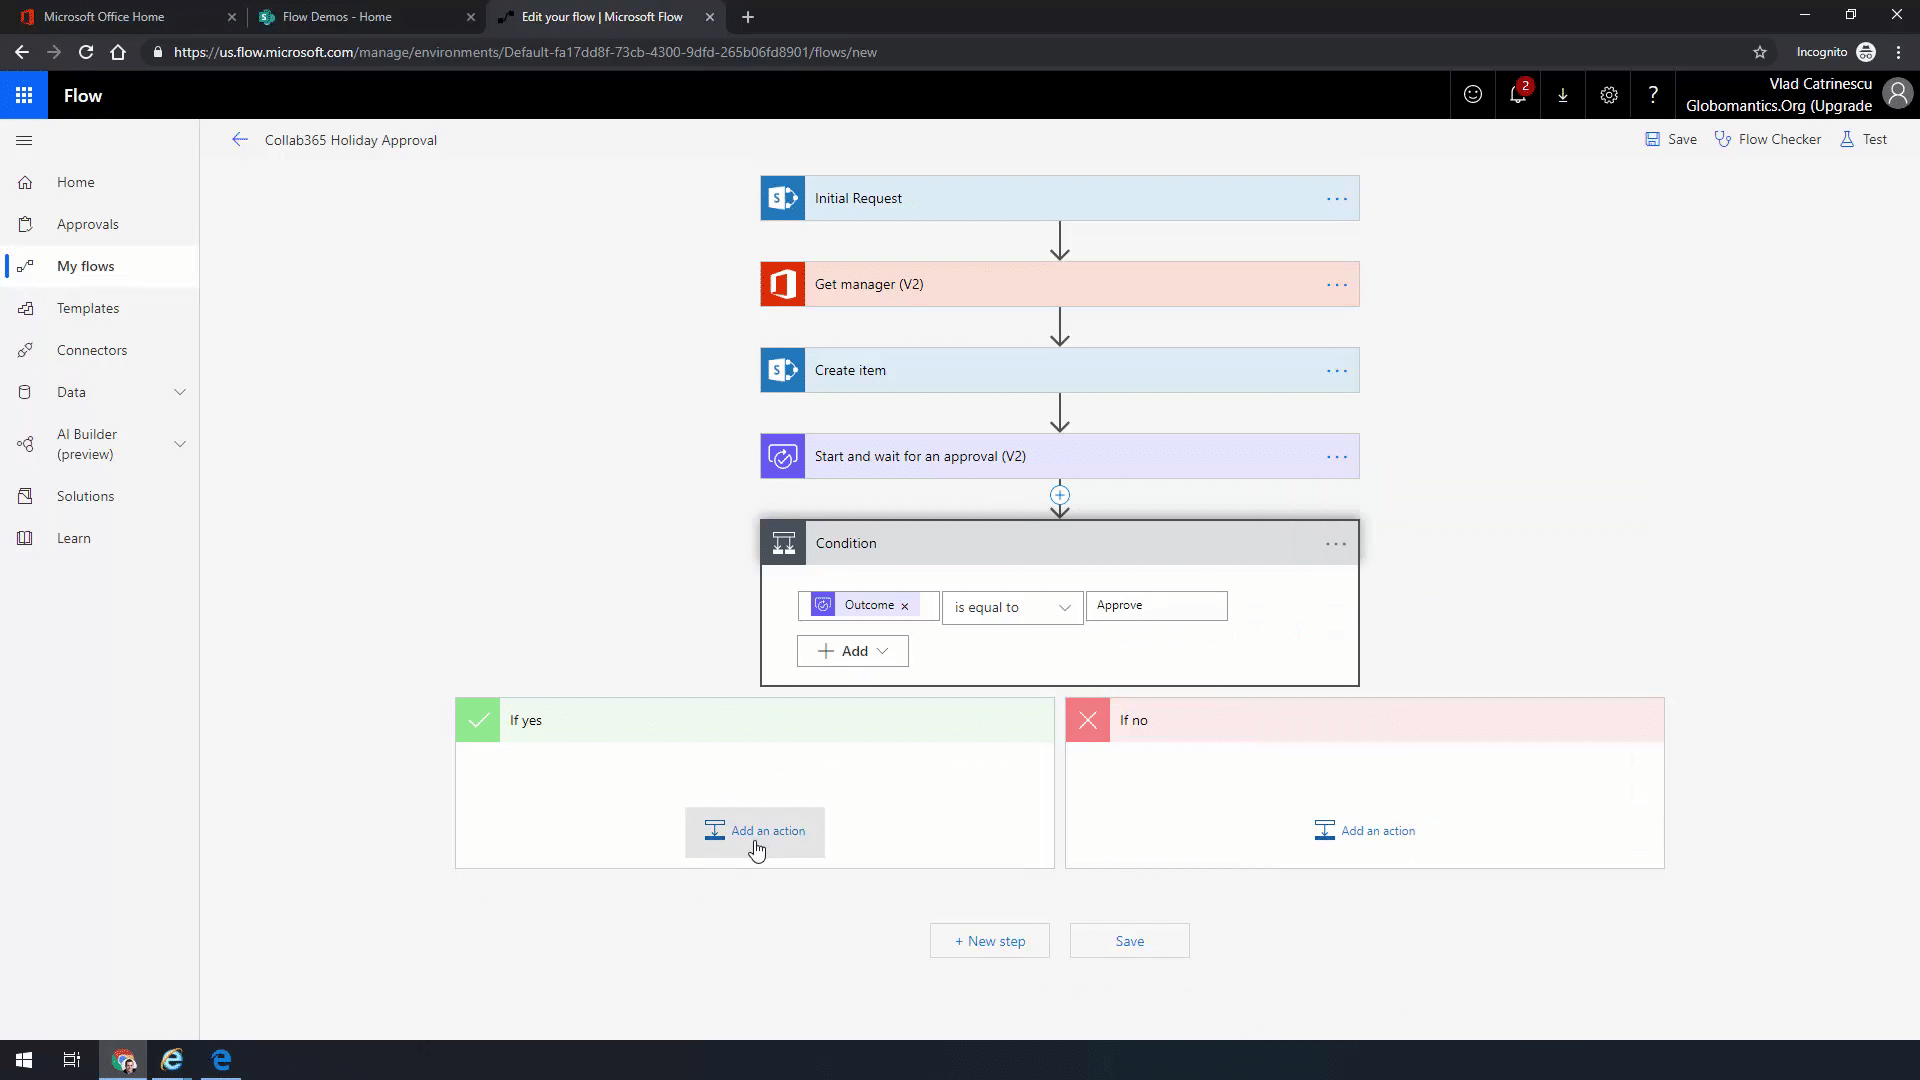
Task: Open the help question mark
Action: (x=1653, y=95)
